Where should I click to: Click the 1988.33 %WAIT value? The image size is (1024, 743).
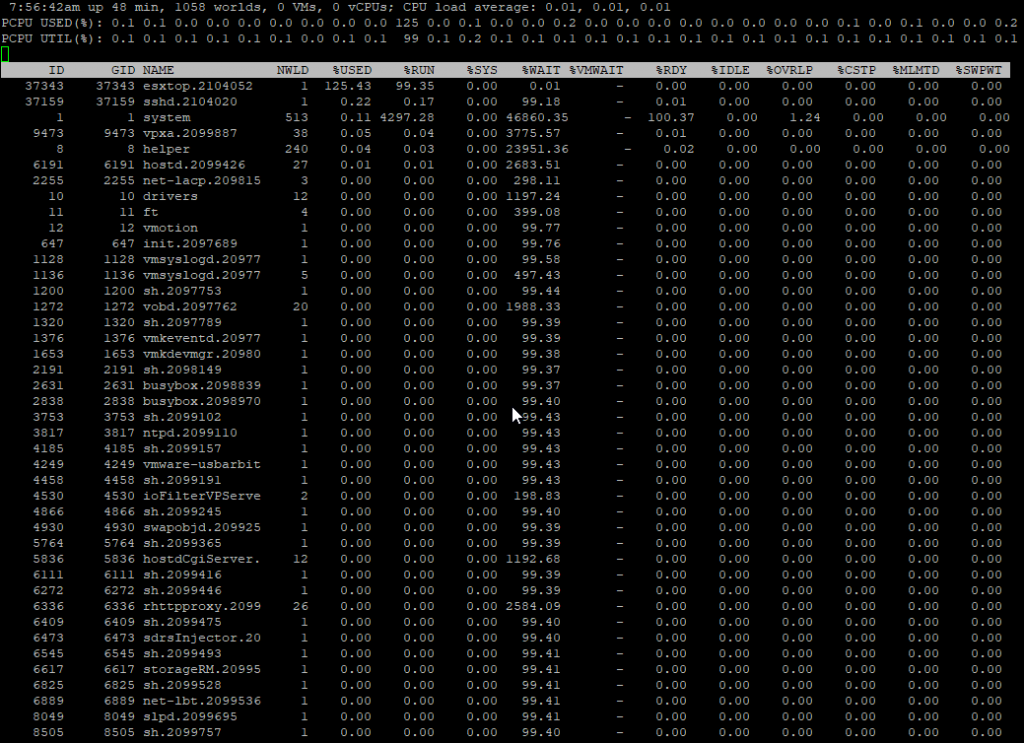point(533,307)
